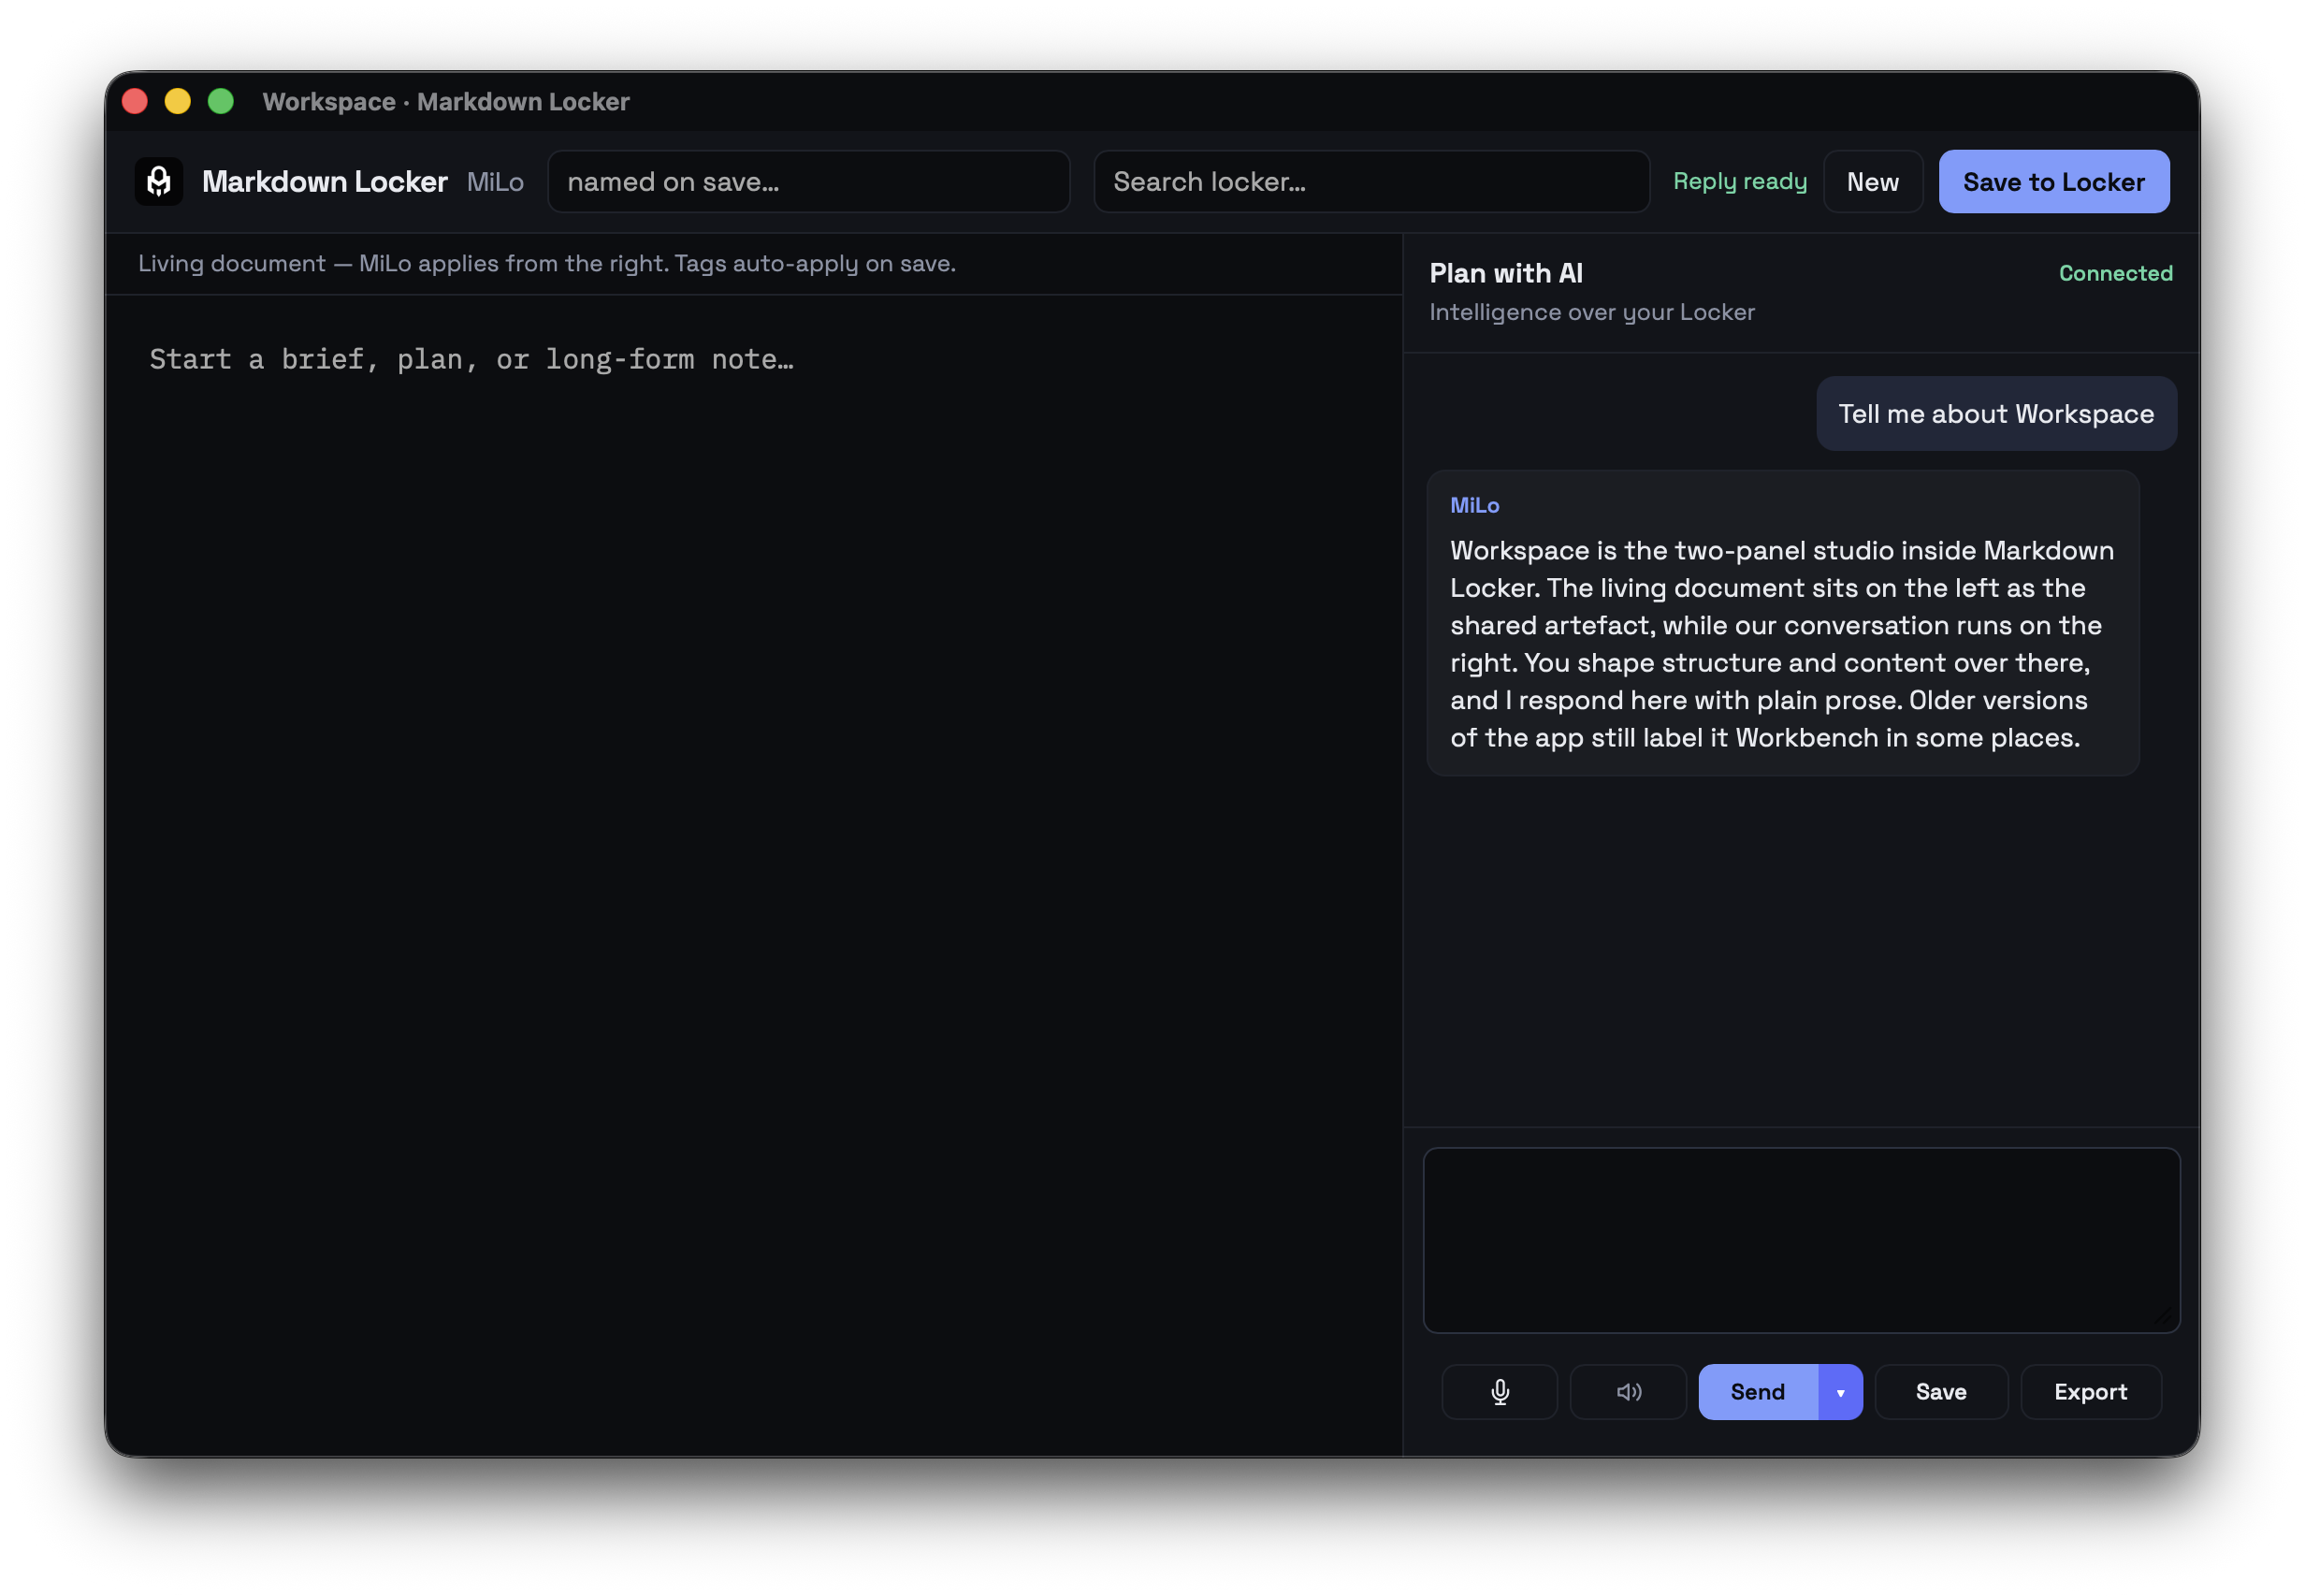Click the 'Living document' hint line
This screenshot has width=2305, height=1596.
tap(547, 264)
